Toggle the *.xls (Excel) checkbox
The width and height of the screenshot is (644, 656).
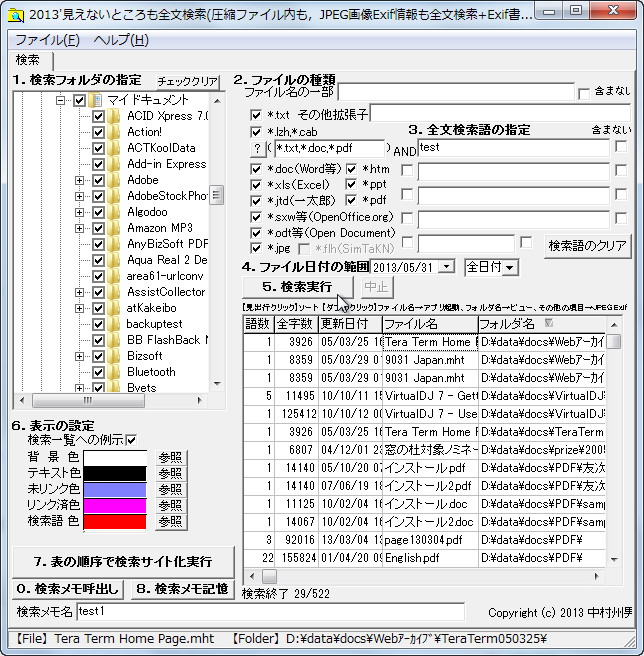[256, 185]
